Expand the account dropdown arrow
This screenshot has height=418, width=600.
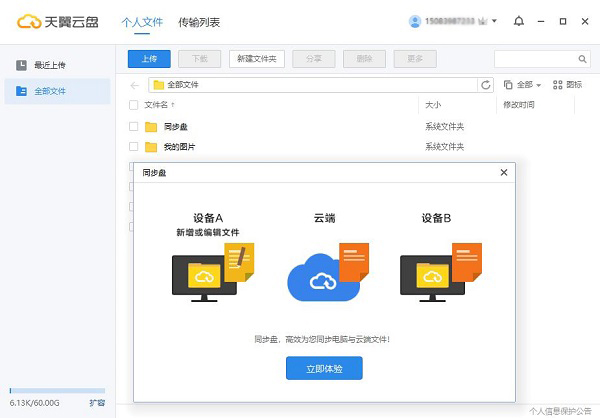click(494, 21)
